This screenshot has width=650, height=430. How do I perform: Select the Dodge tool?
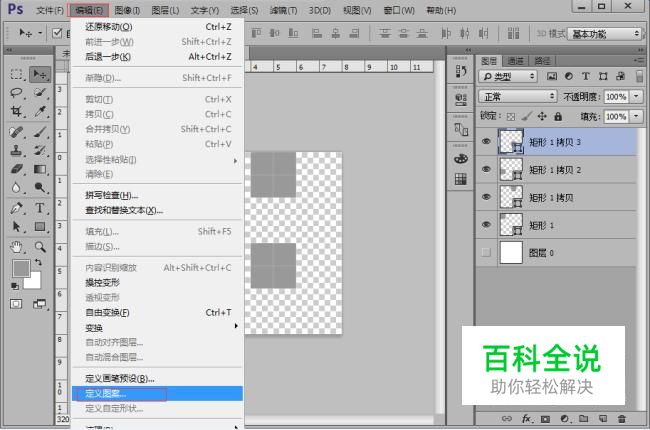40,187
